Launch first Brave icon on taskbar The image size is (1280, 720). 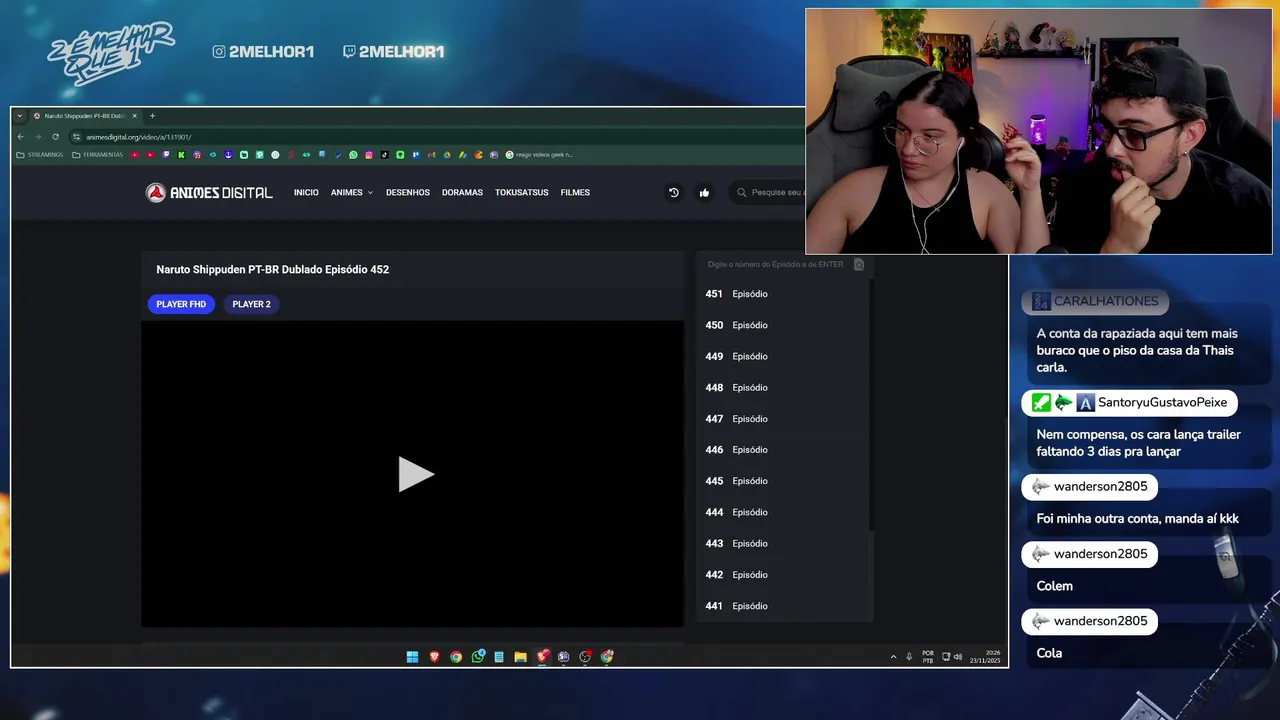click(434, 657)
